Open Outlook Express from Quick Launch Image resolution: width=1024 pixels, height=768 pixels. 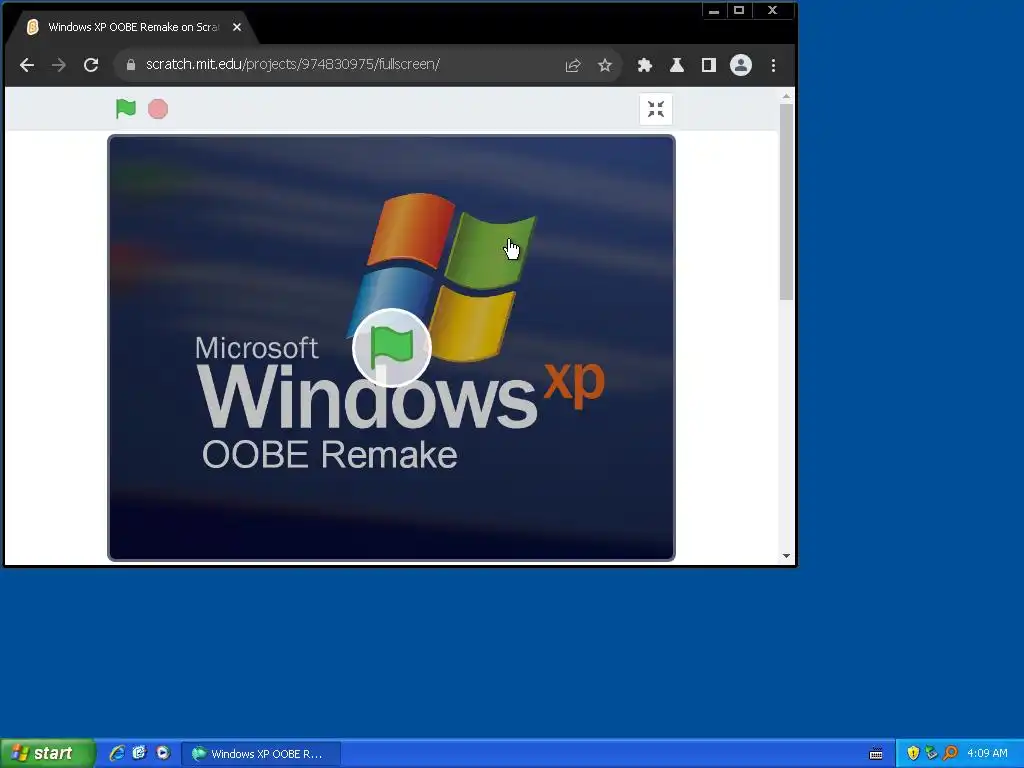pos(139,753)
